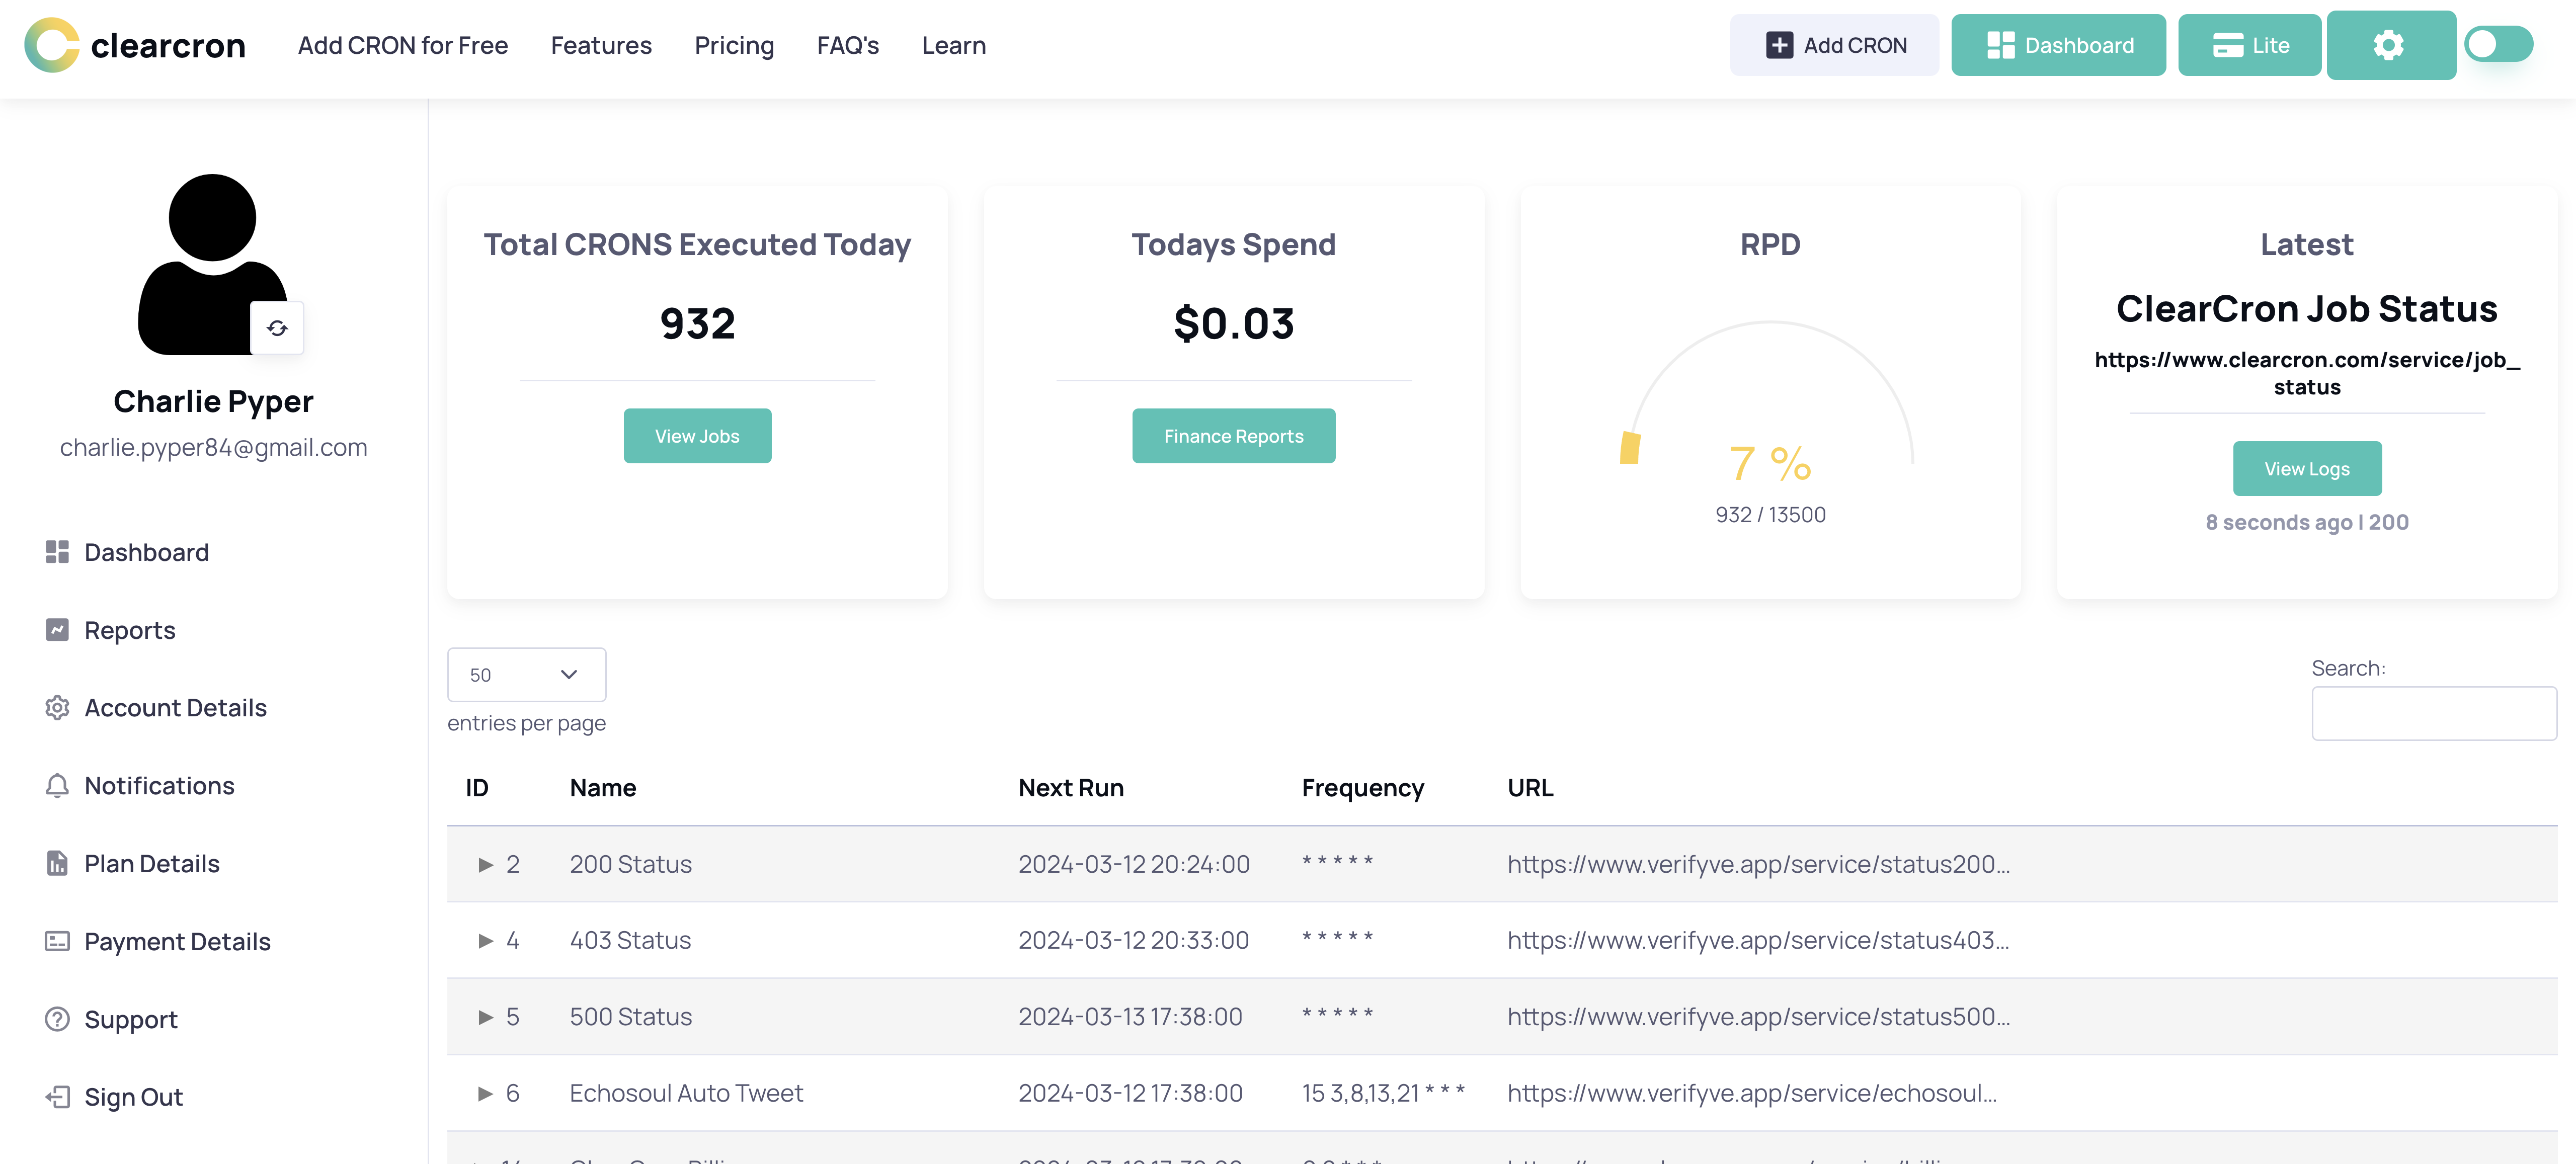Click '8 seconds ago | 200' status text
The height and width of the screenshot is (1164, 2576).
tap(2306, 522)
